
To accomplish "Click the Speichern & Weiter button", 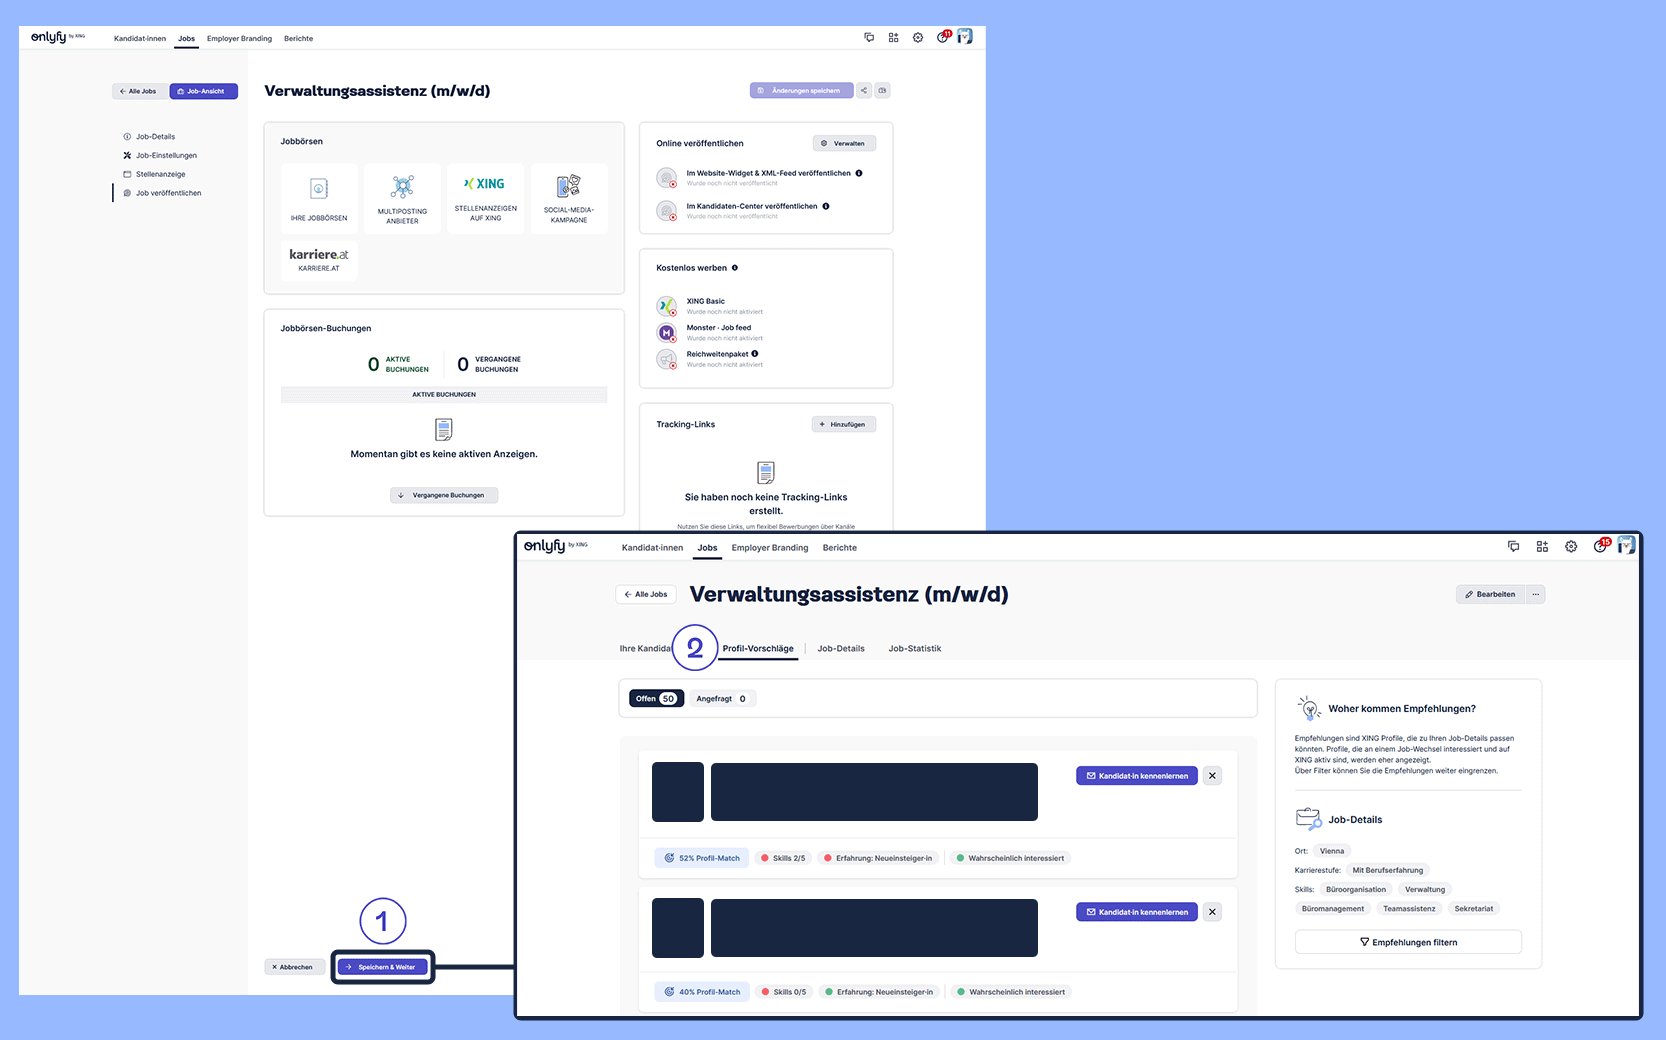I will pyautogui.click(x=382, y=967).
